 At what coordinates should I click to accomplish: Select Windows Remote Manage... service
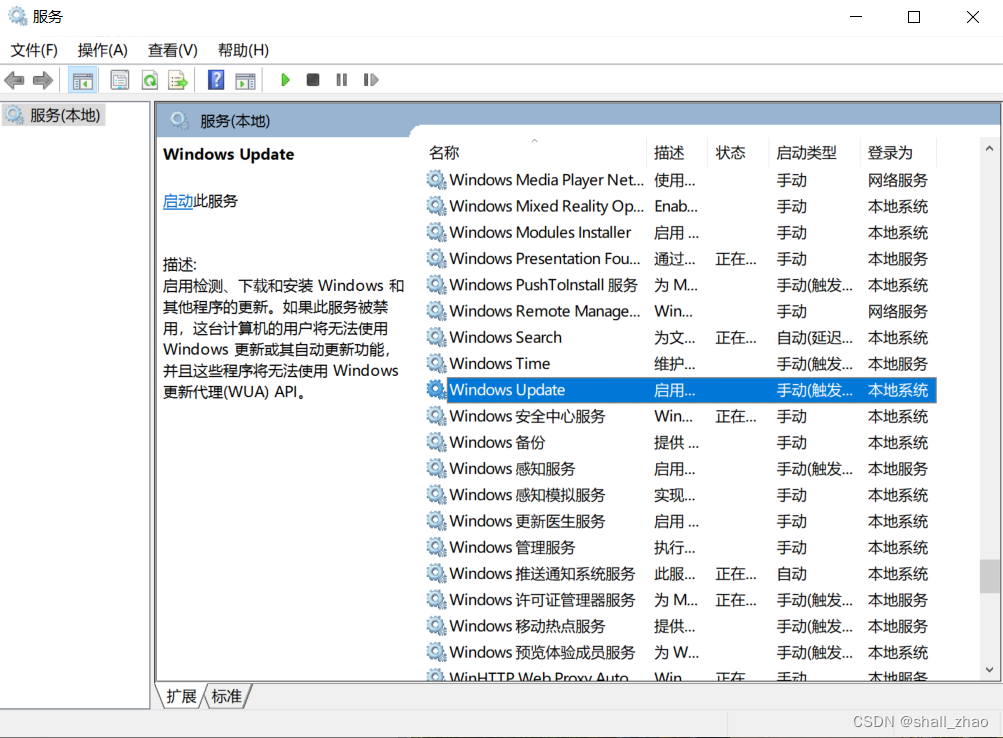[681, 311]
